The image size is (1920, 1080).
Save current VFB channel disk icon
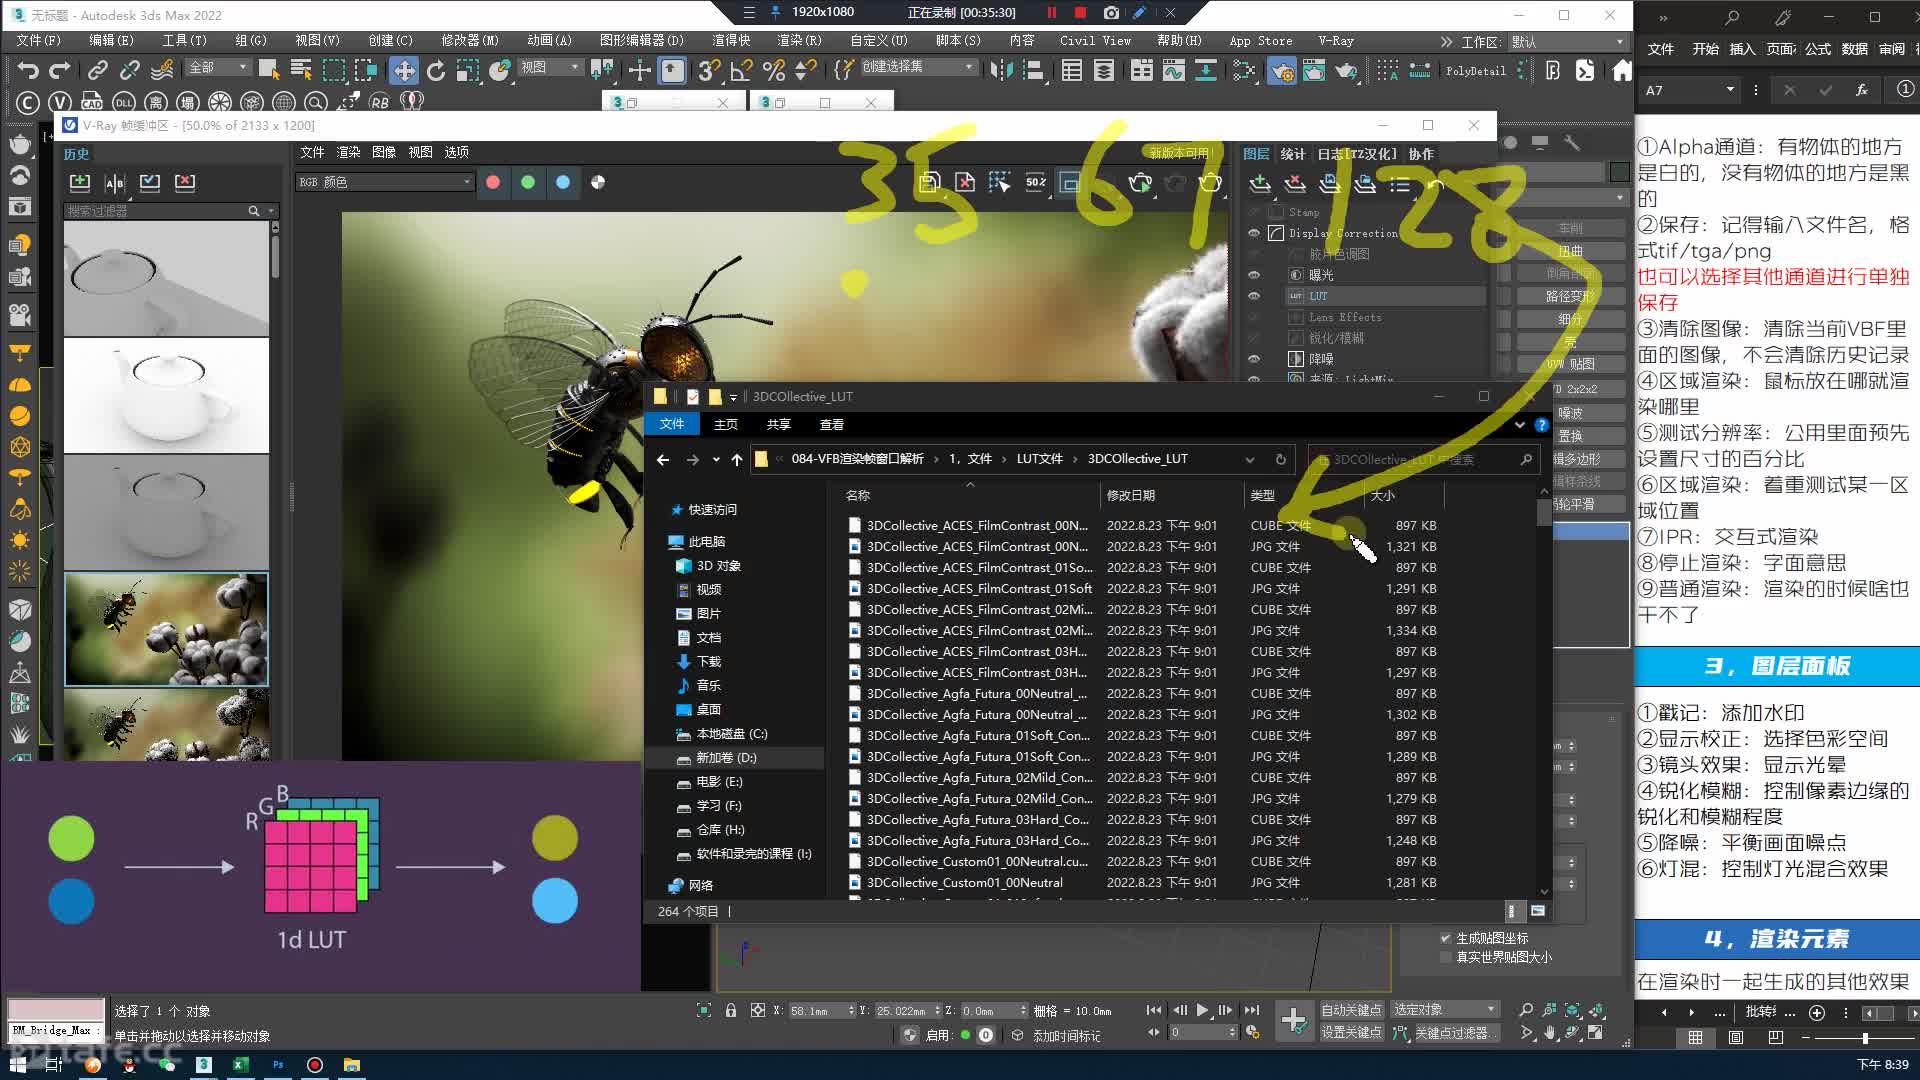point(930,182)
